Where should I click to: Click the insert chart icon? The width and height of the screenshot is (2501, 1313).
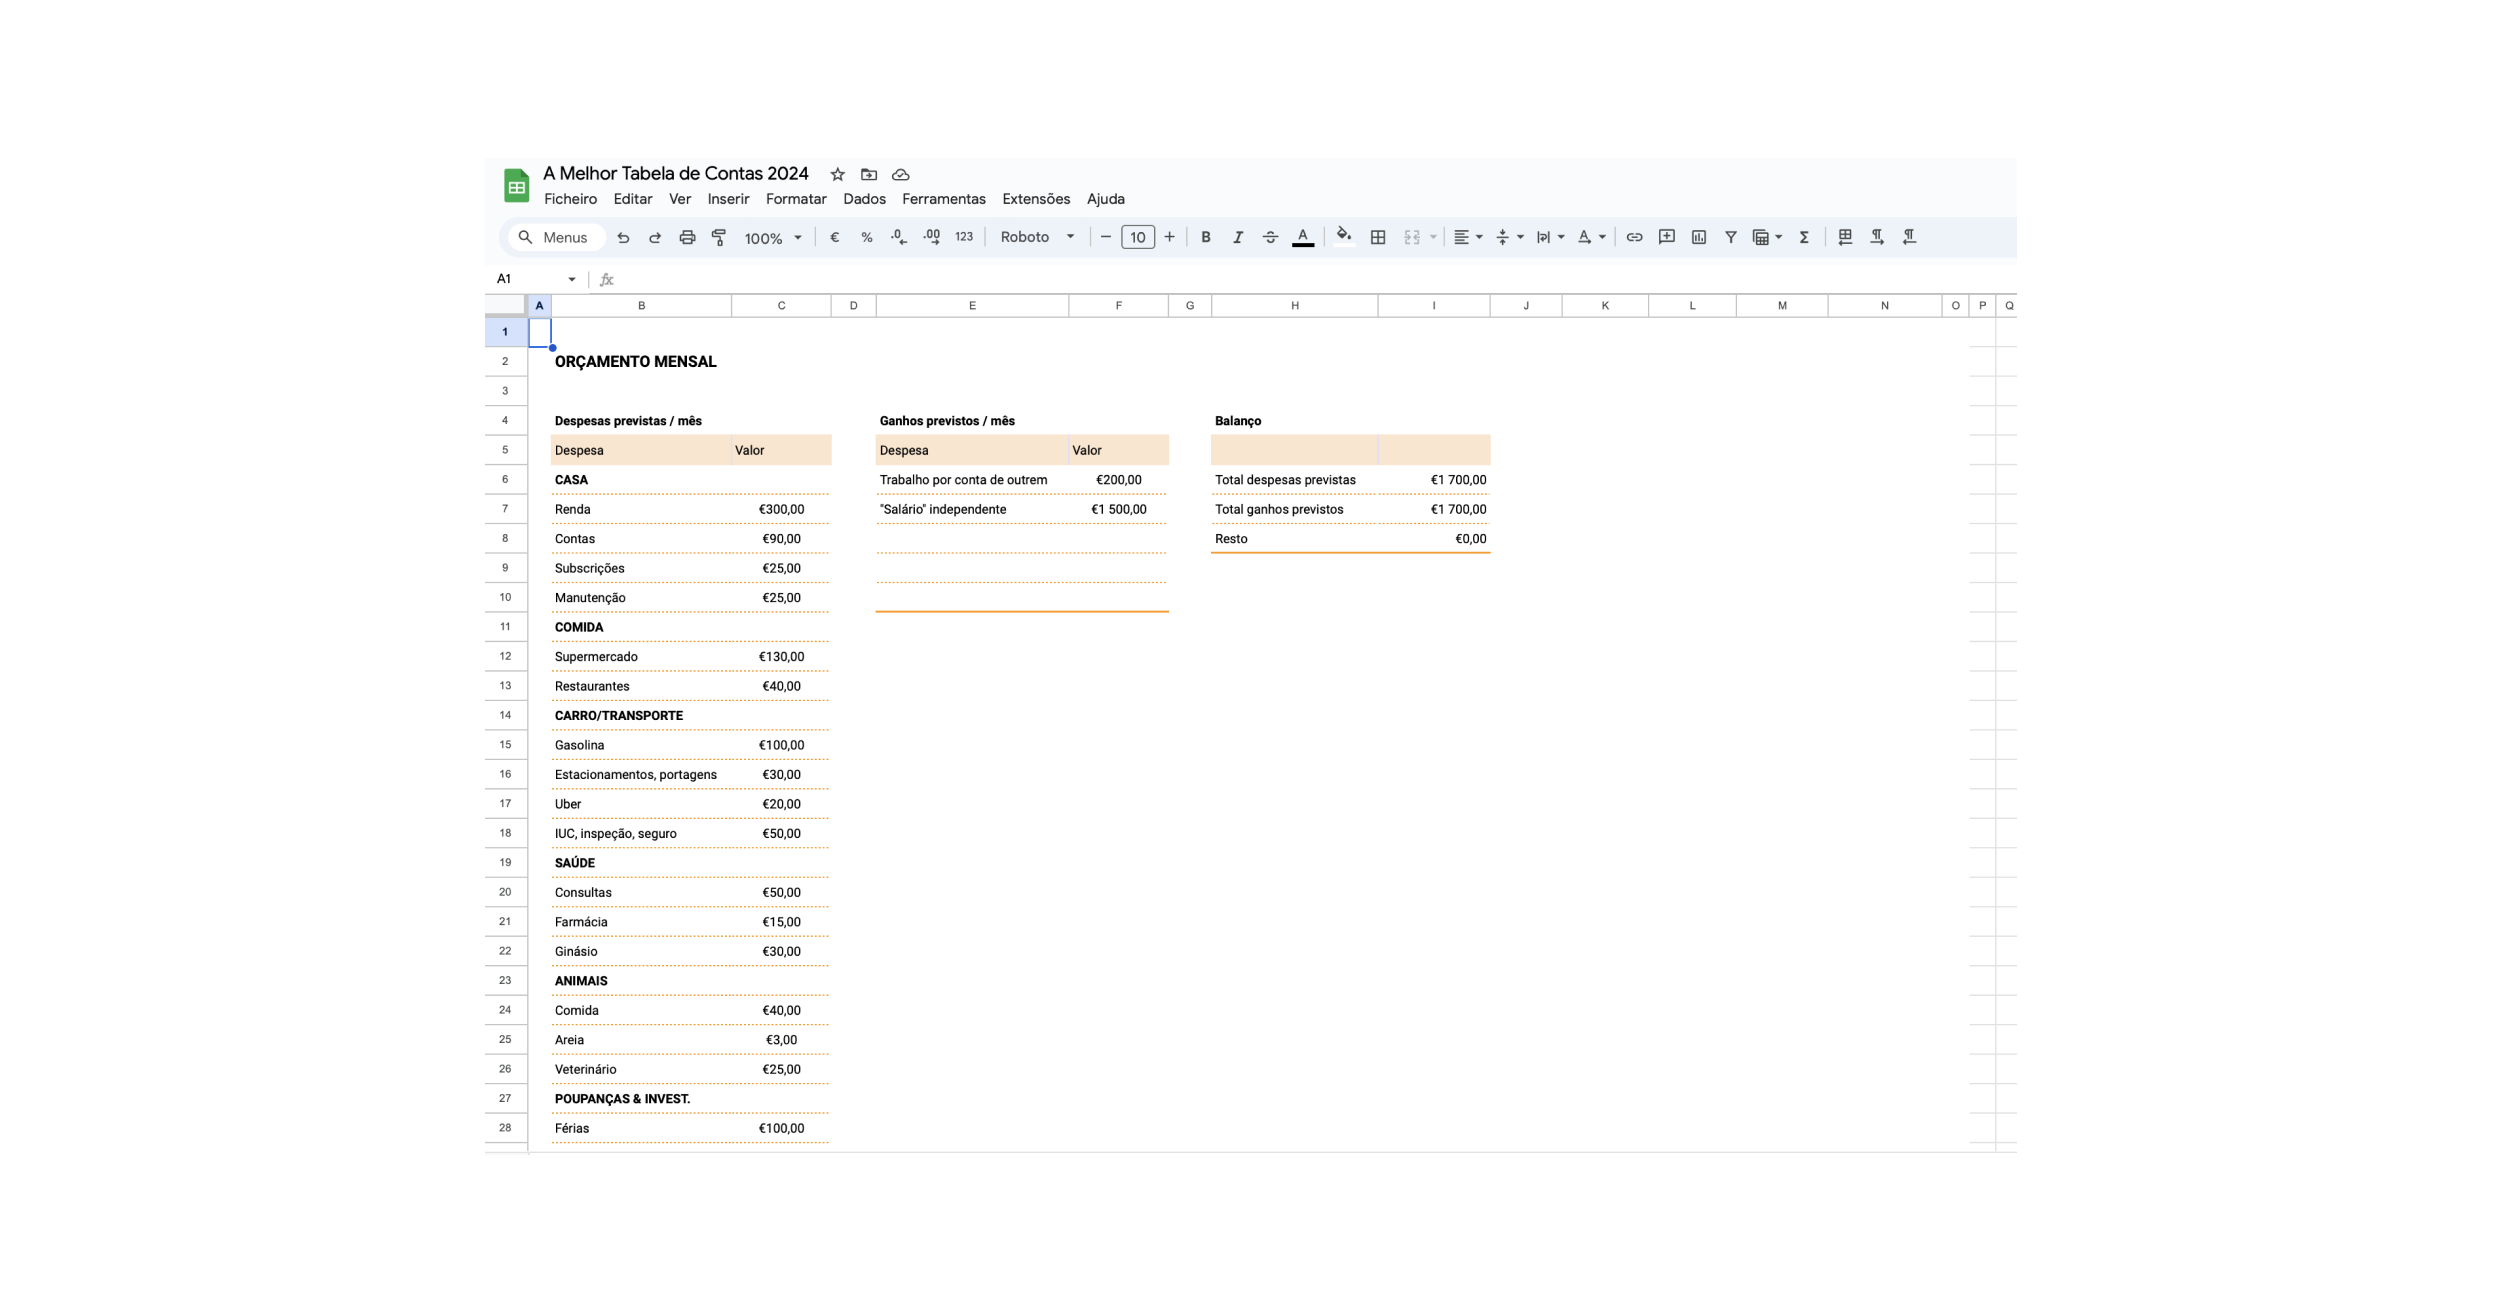(x=1698, y=237)
